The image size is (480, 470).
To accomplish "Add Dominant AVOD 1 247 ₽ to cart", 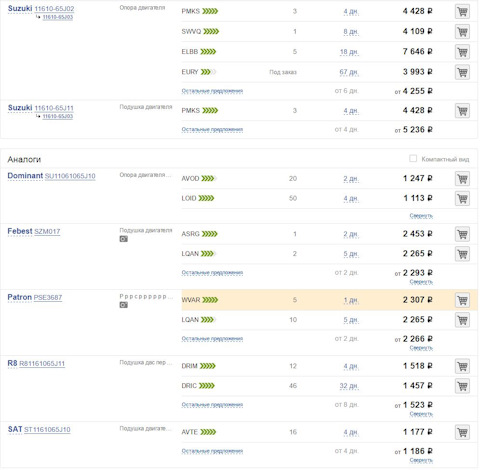I will click(x=462, y=179).
